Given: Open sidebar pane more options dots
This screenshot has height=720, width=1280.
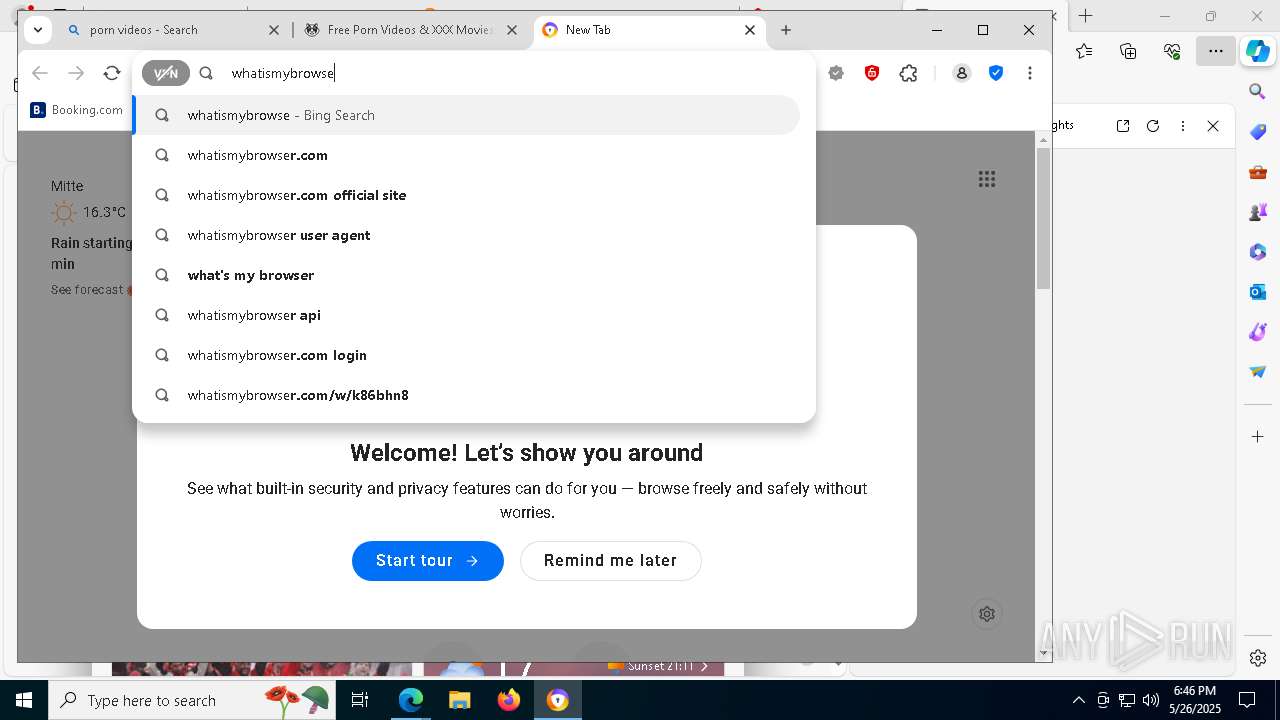Looking at the screenshot, I should [1183, 126].
